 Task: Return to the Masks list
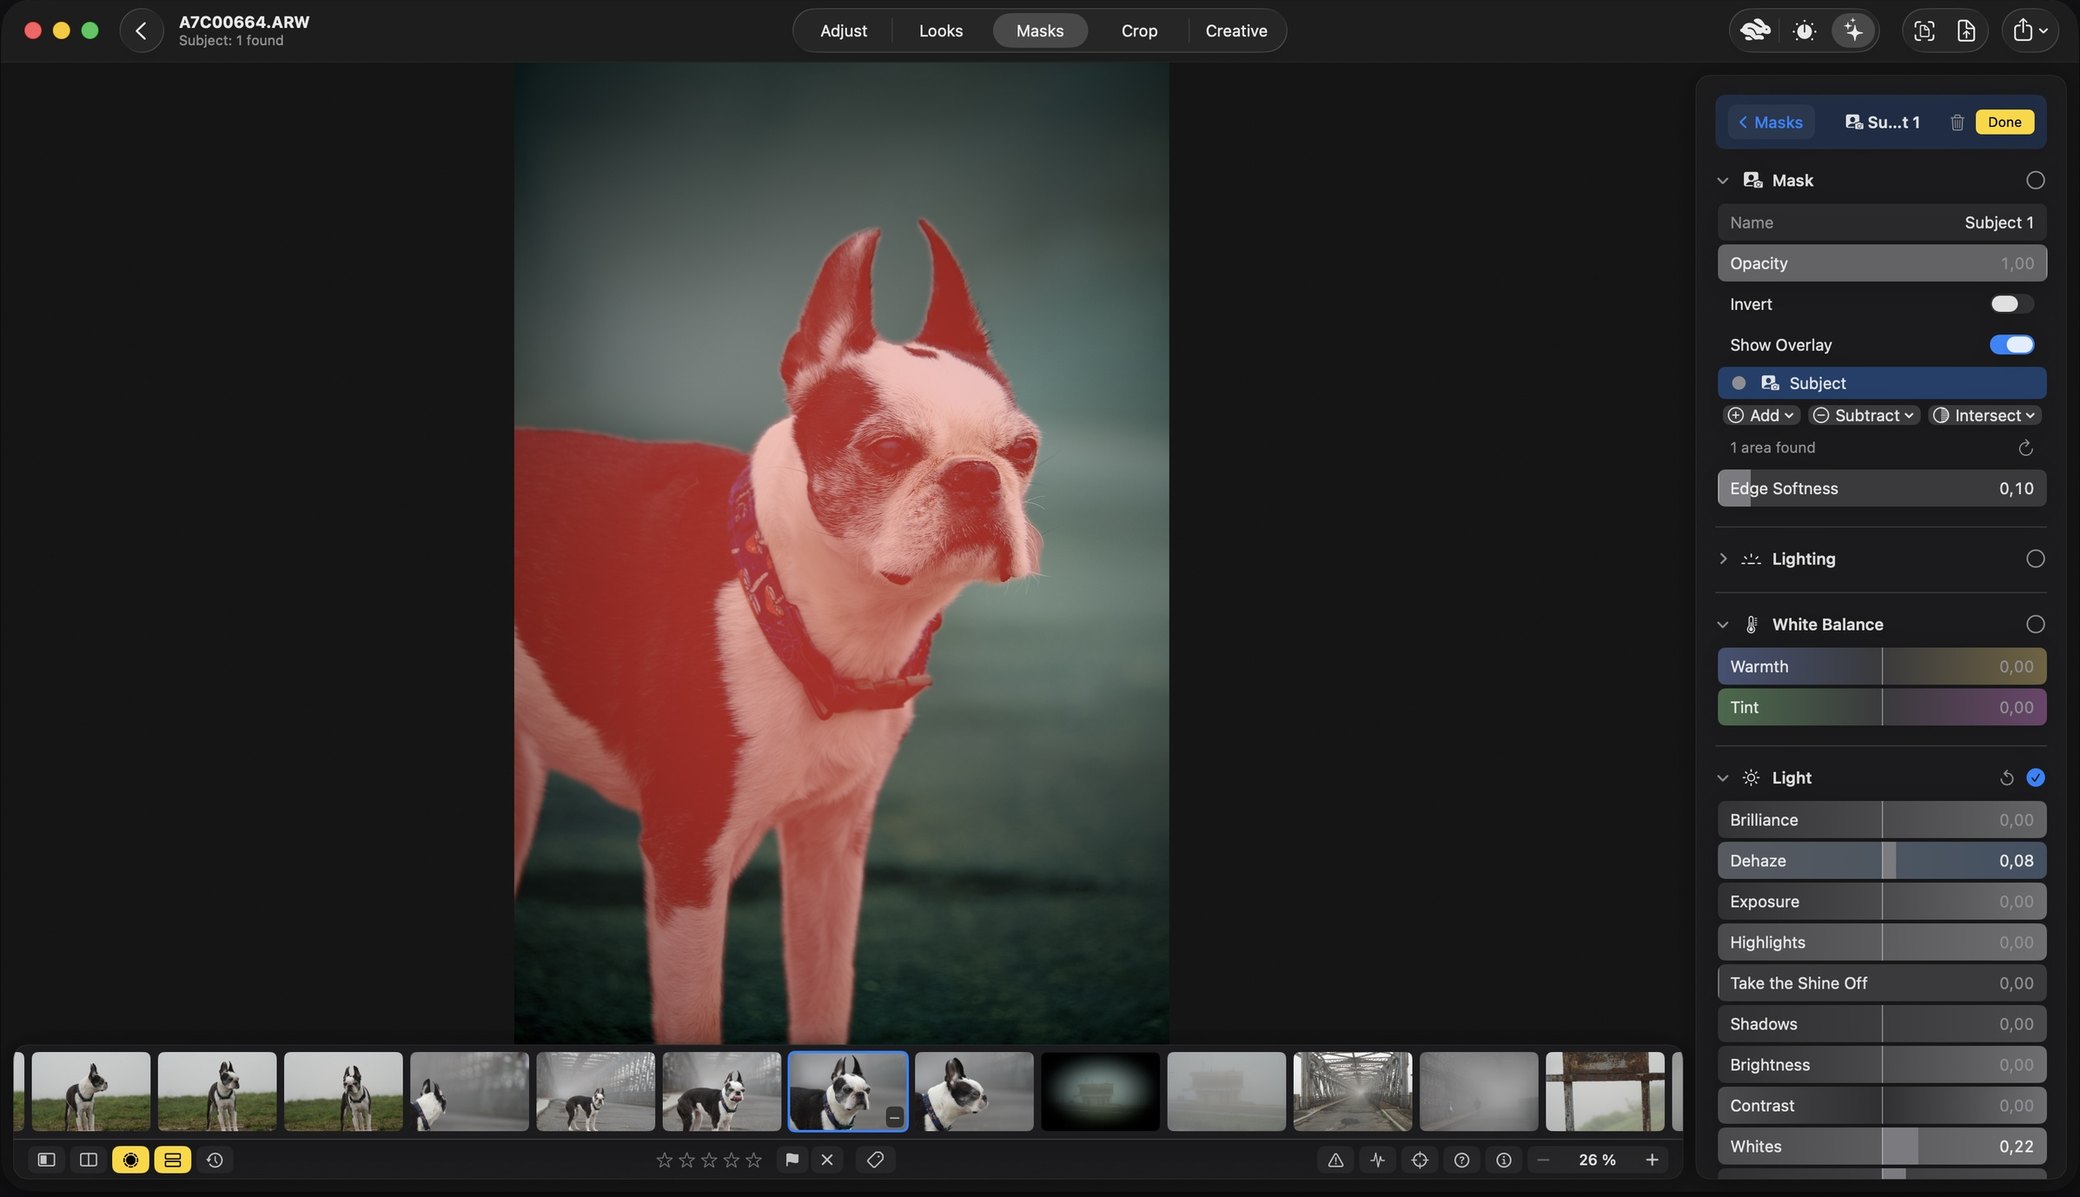tap(1770, 122)
